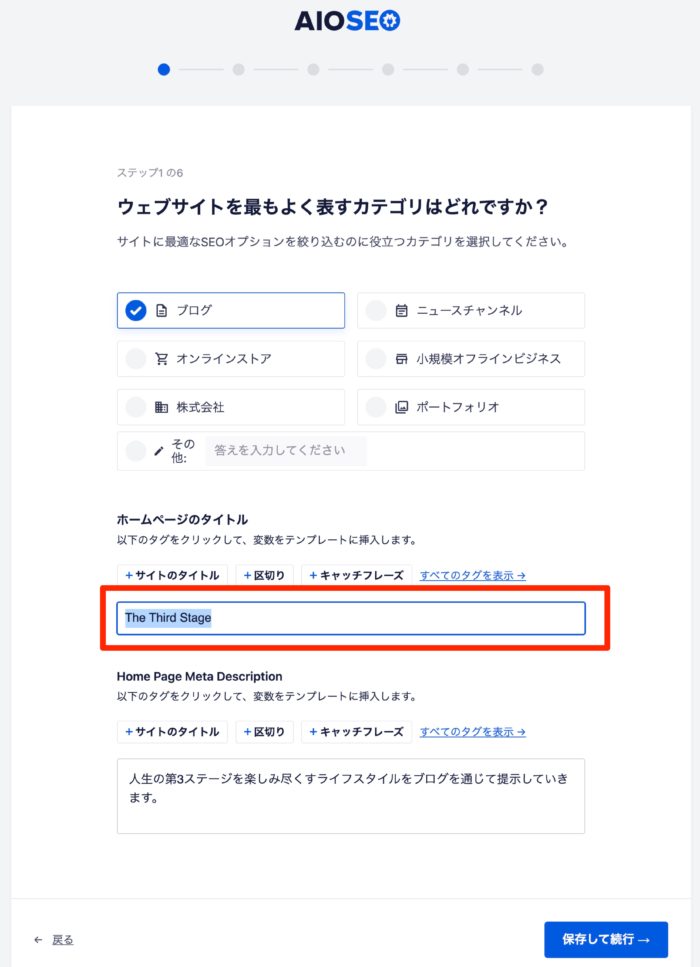700x967 pixels.
Task: Click the building icon beside 株式会社
Action: coord(161,407)
